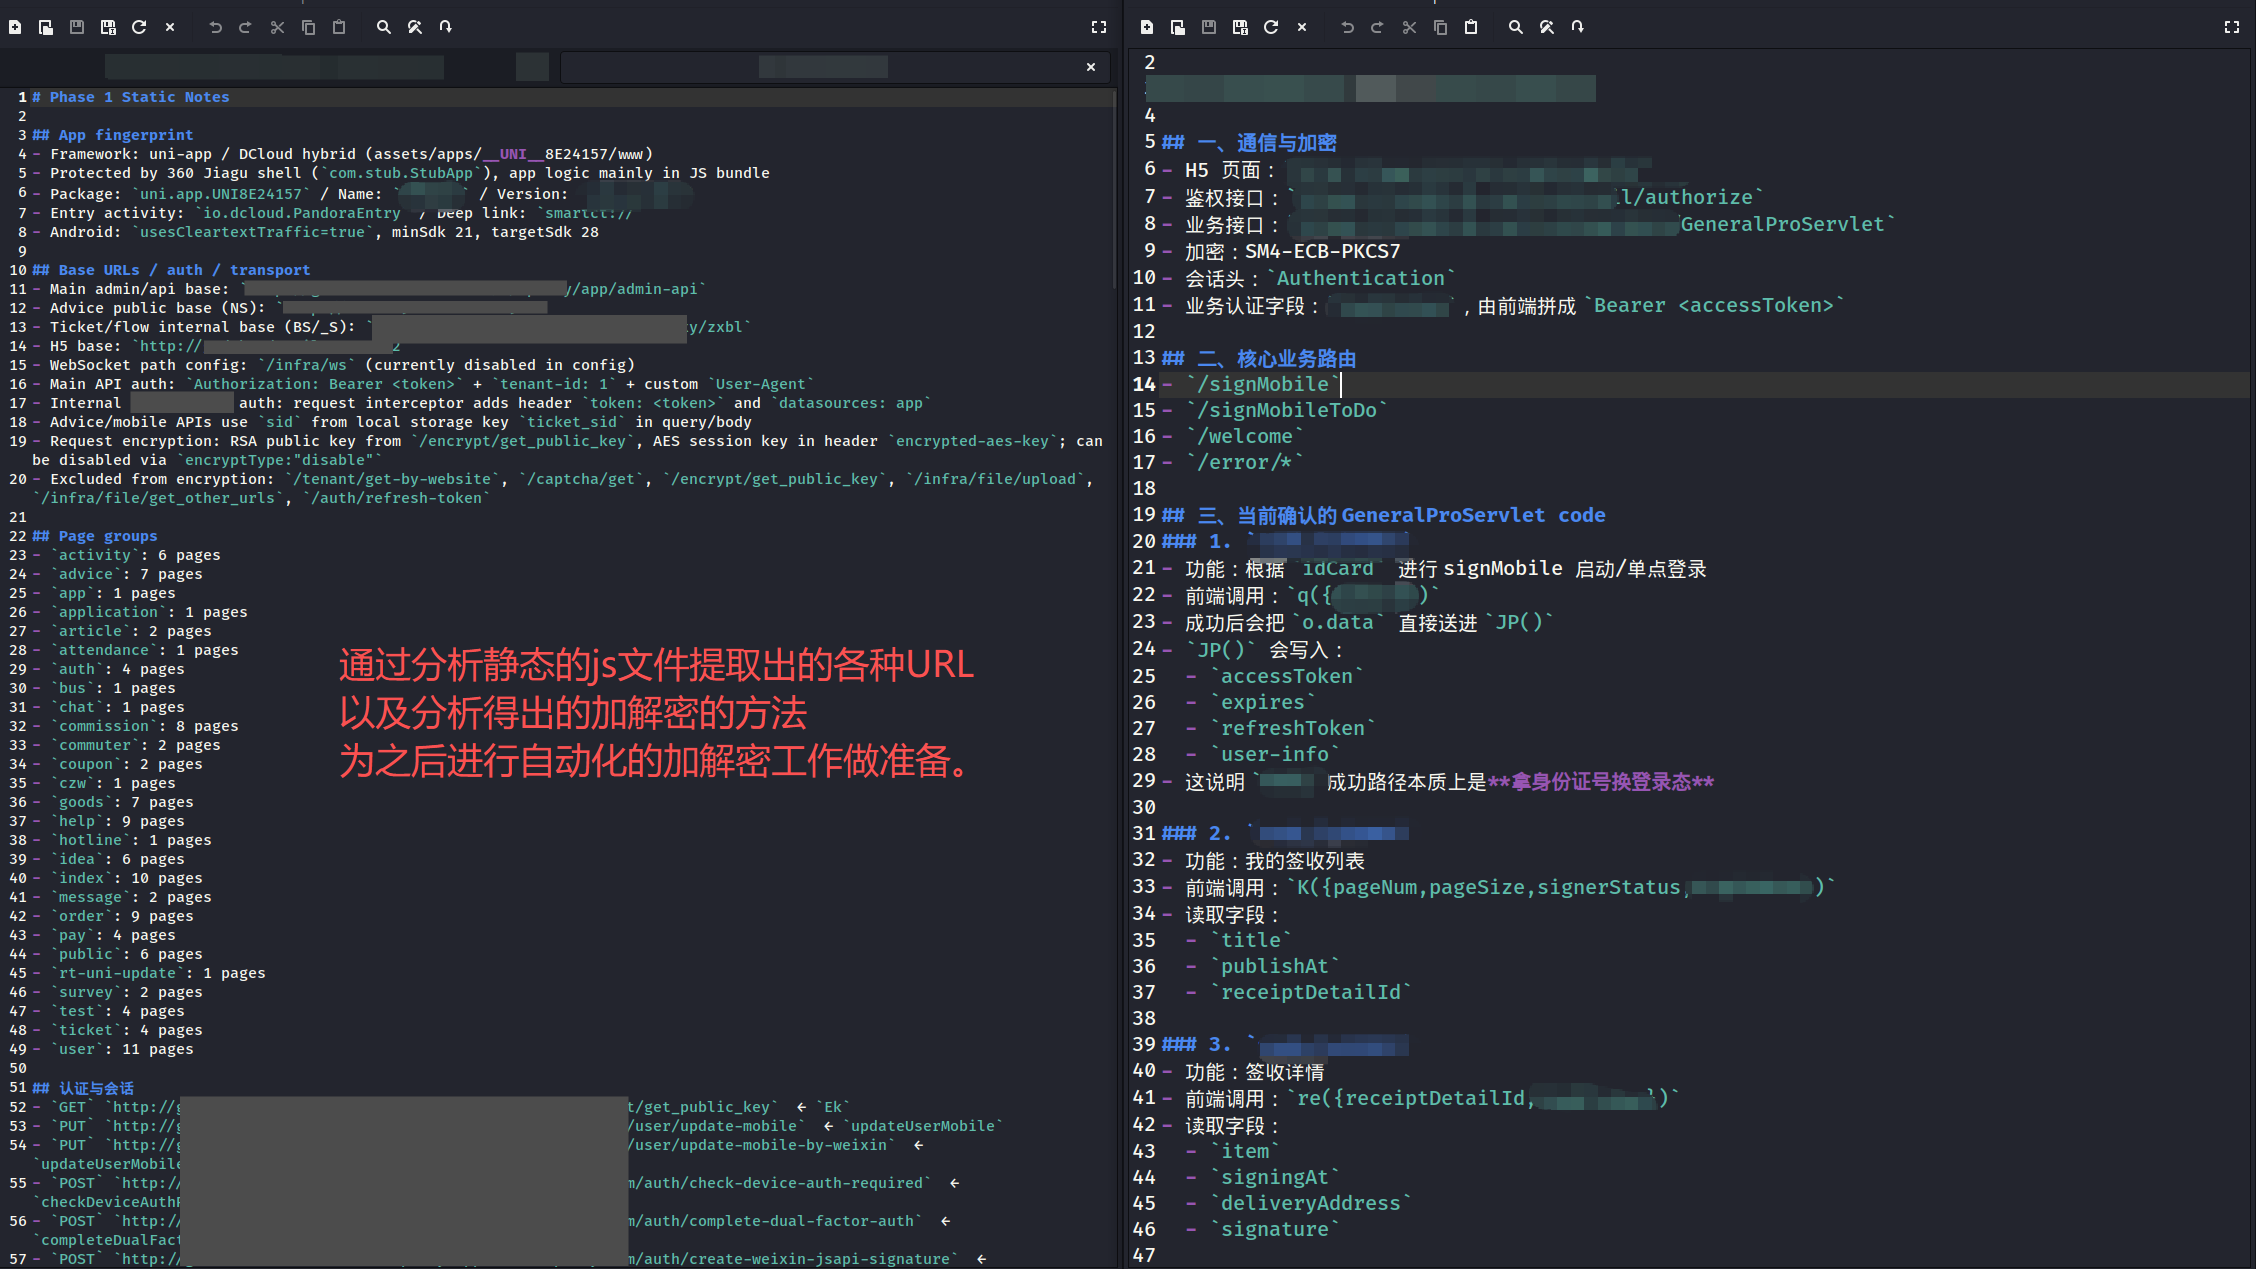Click the 'receiptDetailId' list item on line 37
Viewport: 2256px width, 1269px height.
(1299, 992)
